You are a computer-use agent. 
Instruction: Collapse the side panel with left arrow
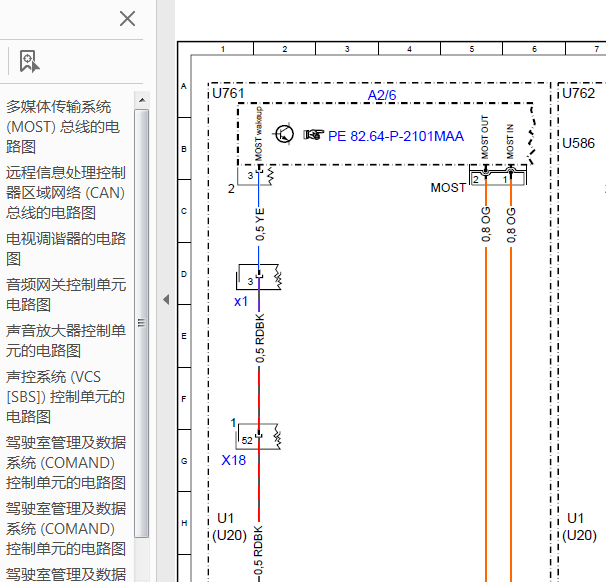coord(166,300)
